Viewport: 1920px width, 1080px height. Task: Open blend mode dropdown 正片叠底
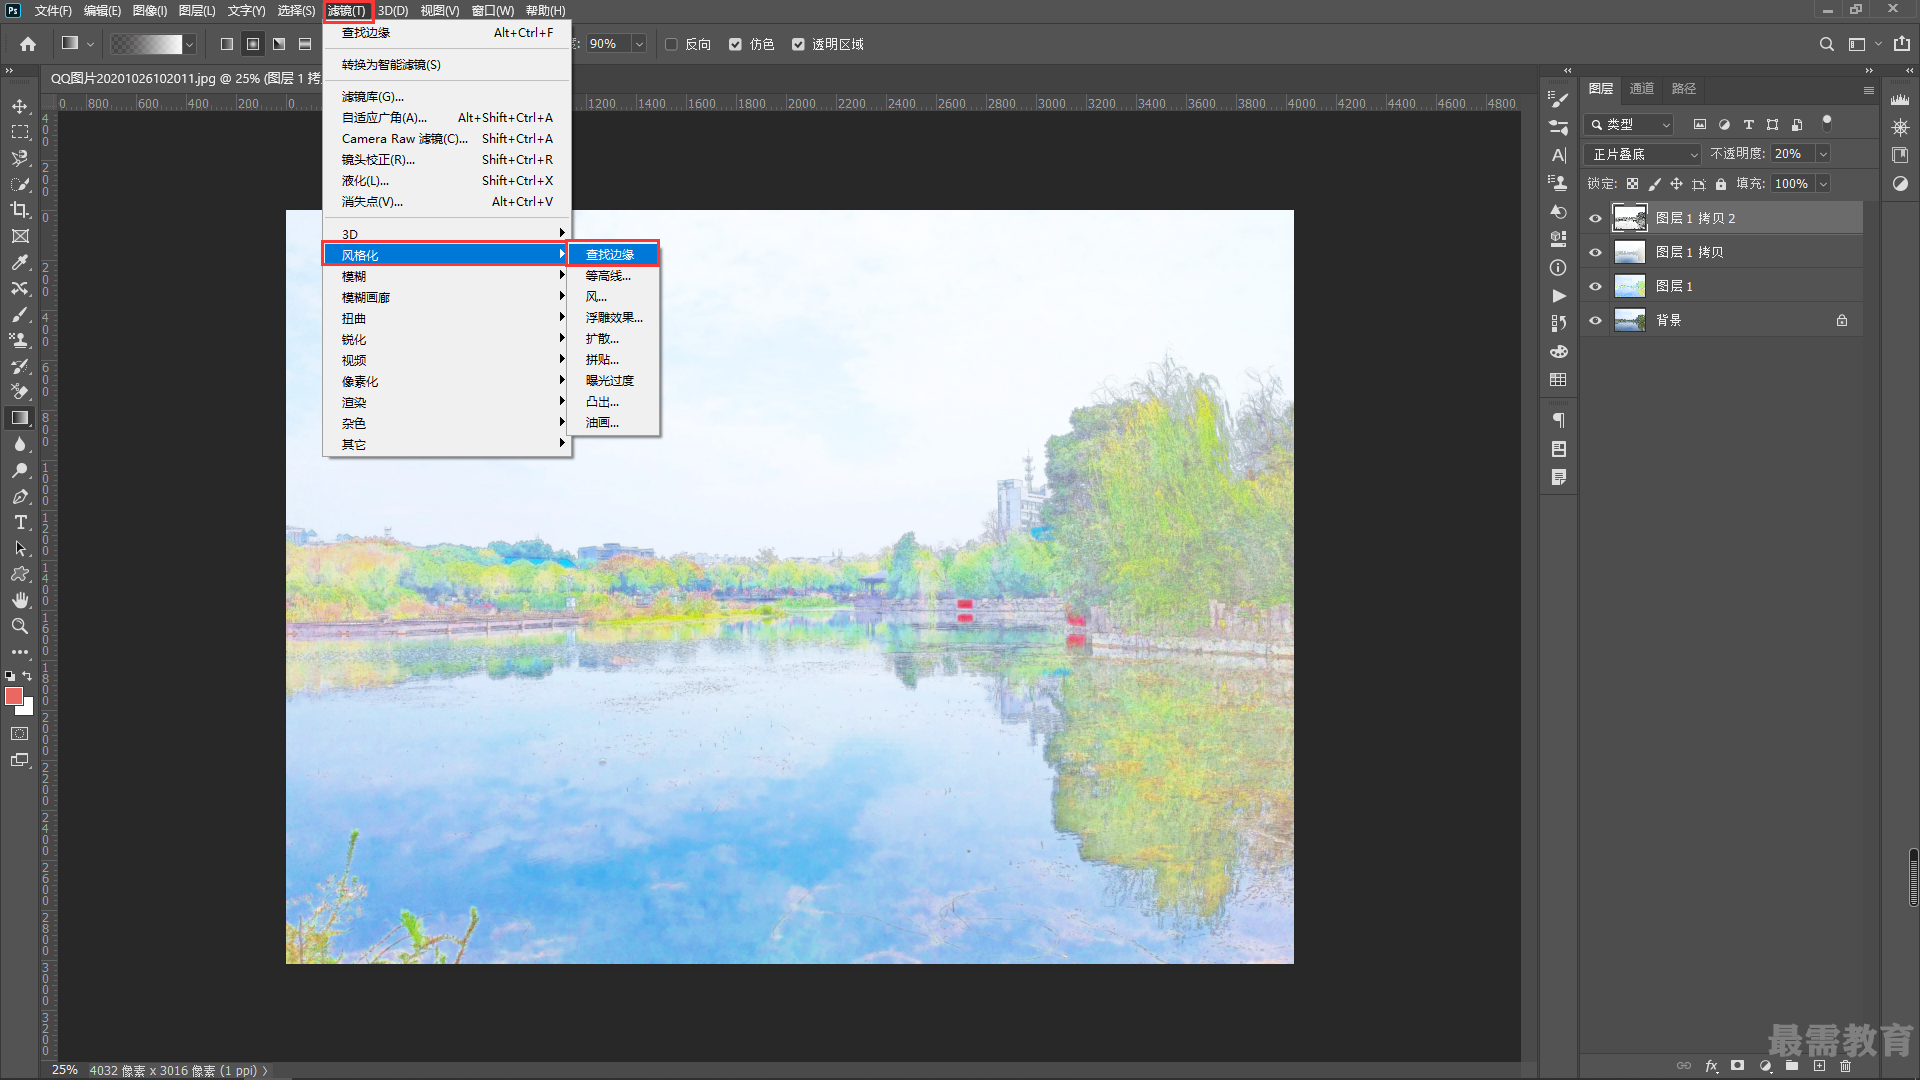tap(1643, 154)
